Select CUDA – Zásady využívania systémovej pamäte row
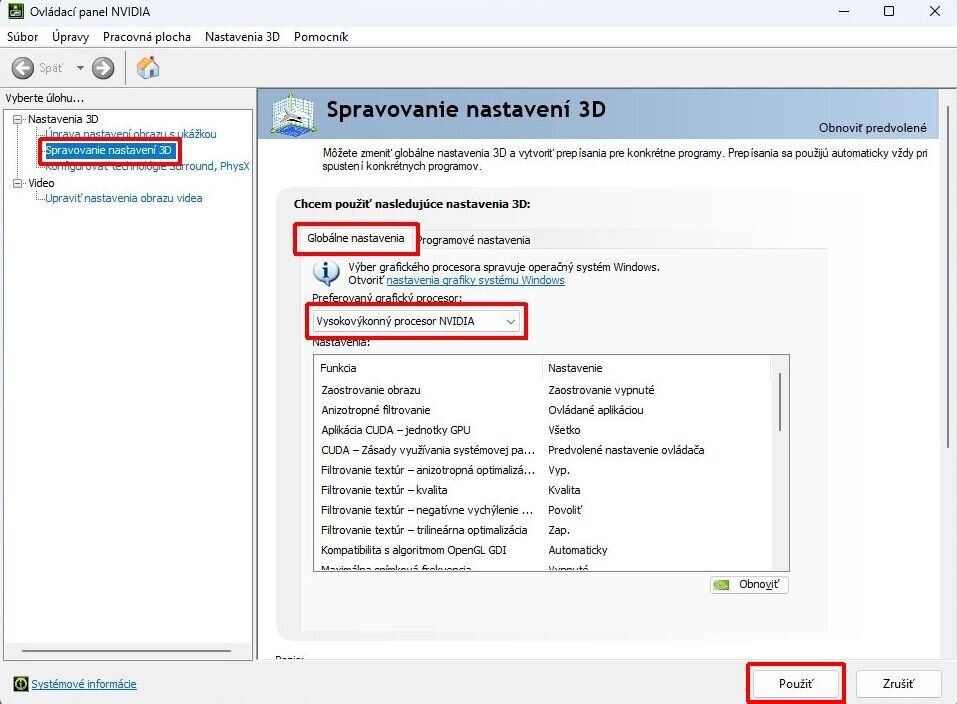The height and width of the screenshot is (704, 957). pos(542,450)
